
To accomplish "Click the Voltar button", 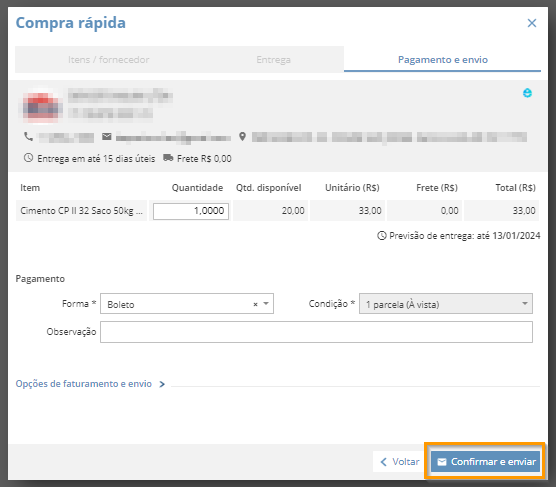I will [x=399, y=461].
